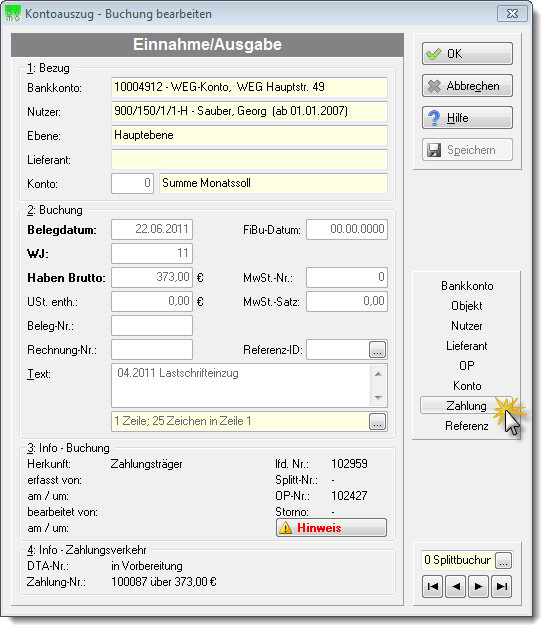Jump to last record navigation arrow
The height and width of the screenshot is (632, 548).
(x=502, y=586)
